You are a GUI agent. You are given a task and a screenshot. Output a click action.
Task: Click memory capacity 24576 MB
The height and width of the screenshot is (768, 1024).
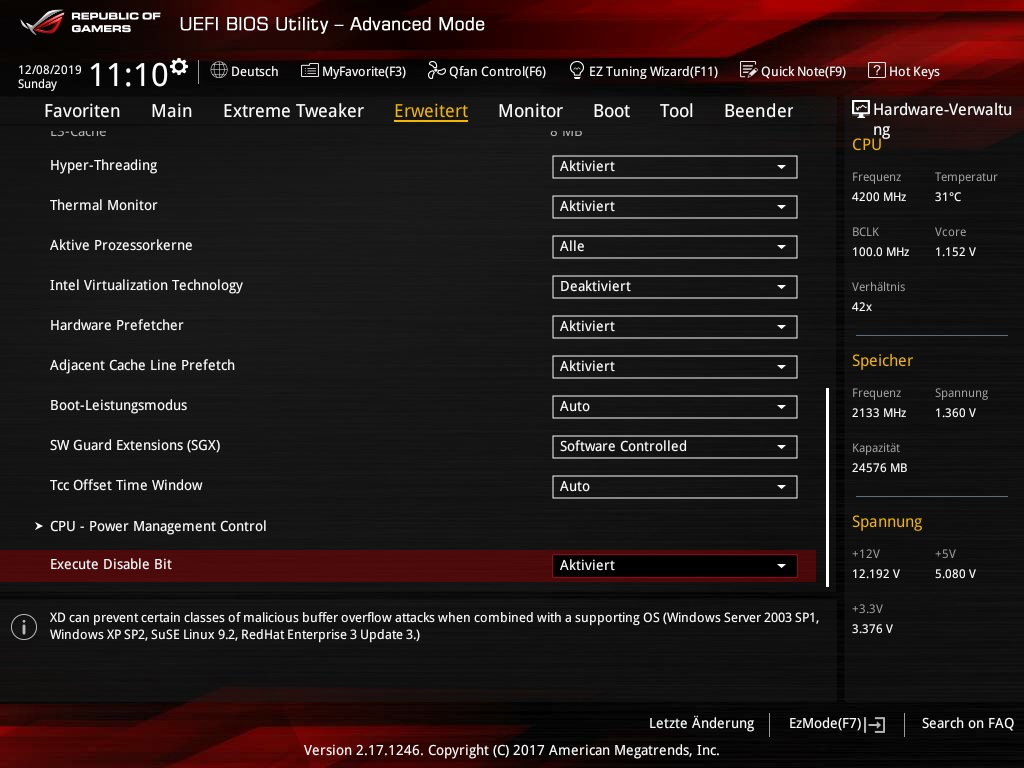(x=880, y=468)
